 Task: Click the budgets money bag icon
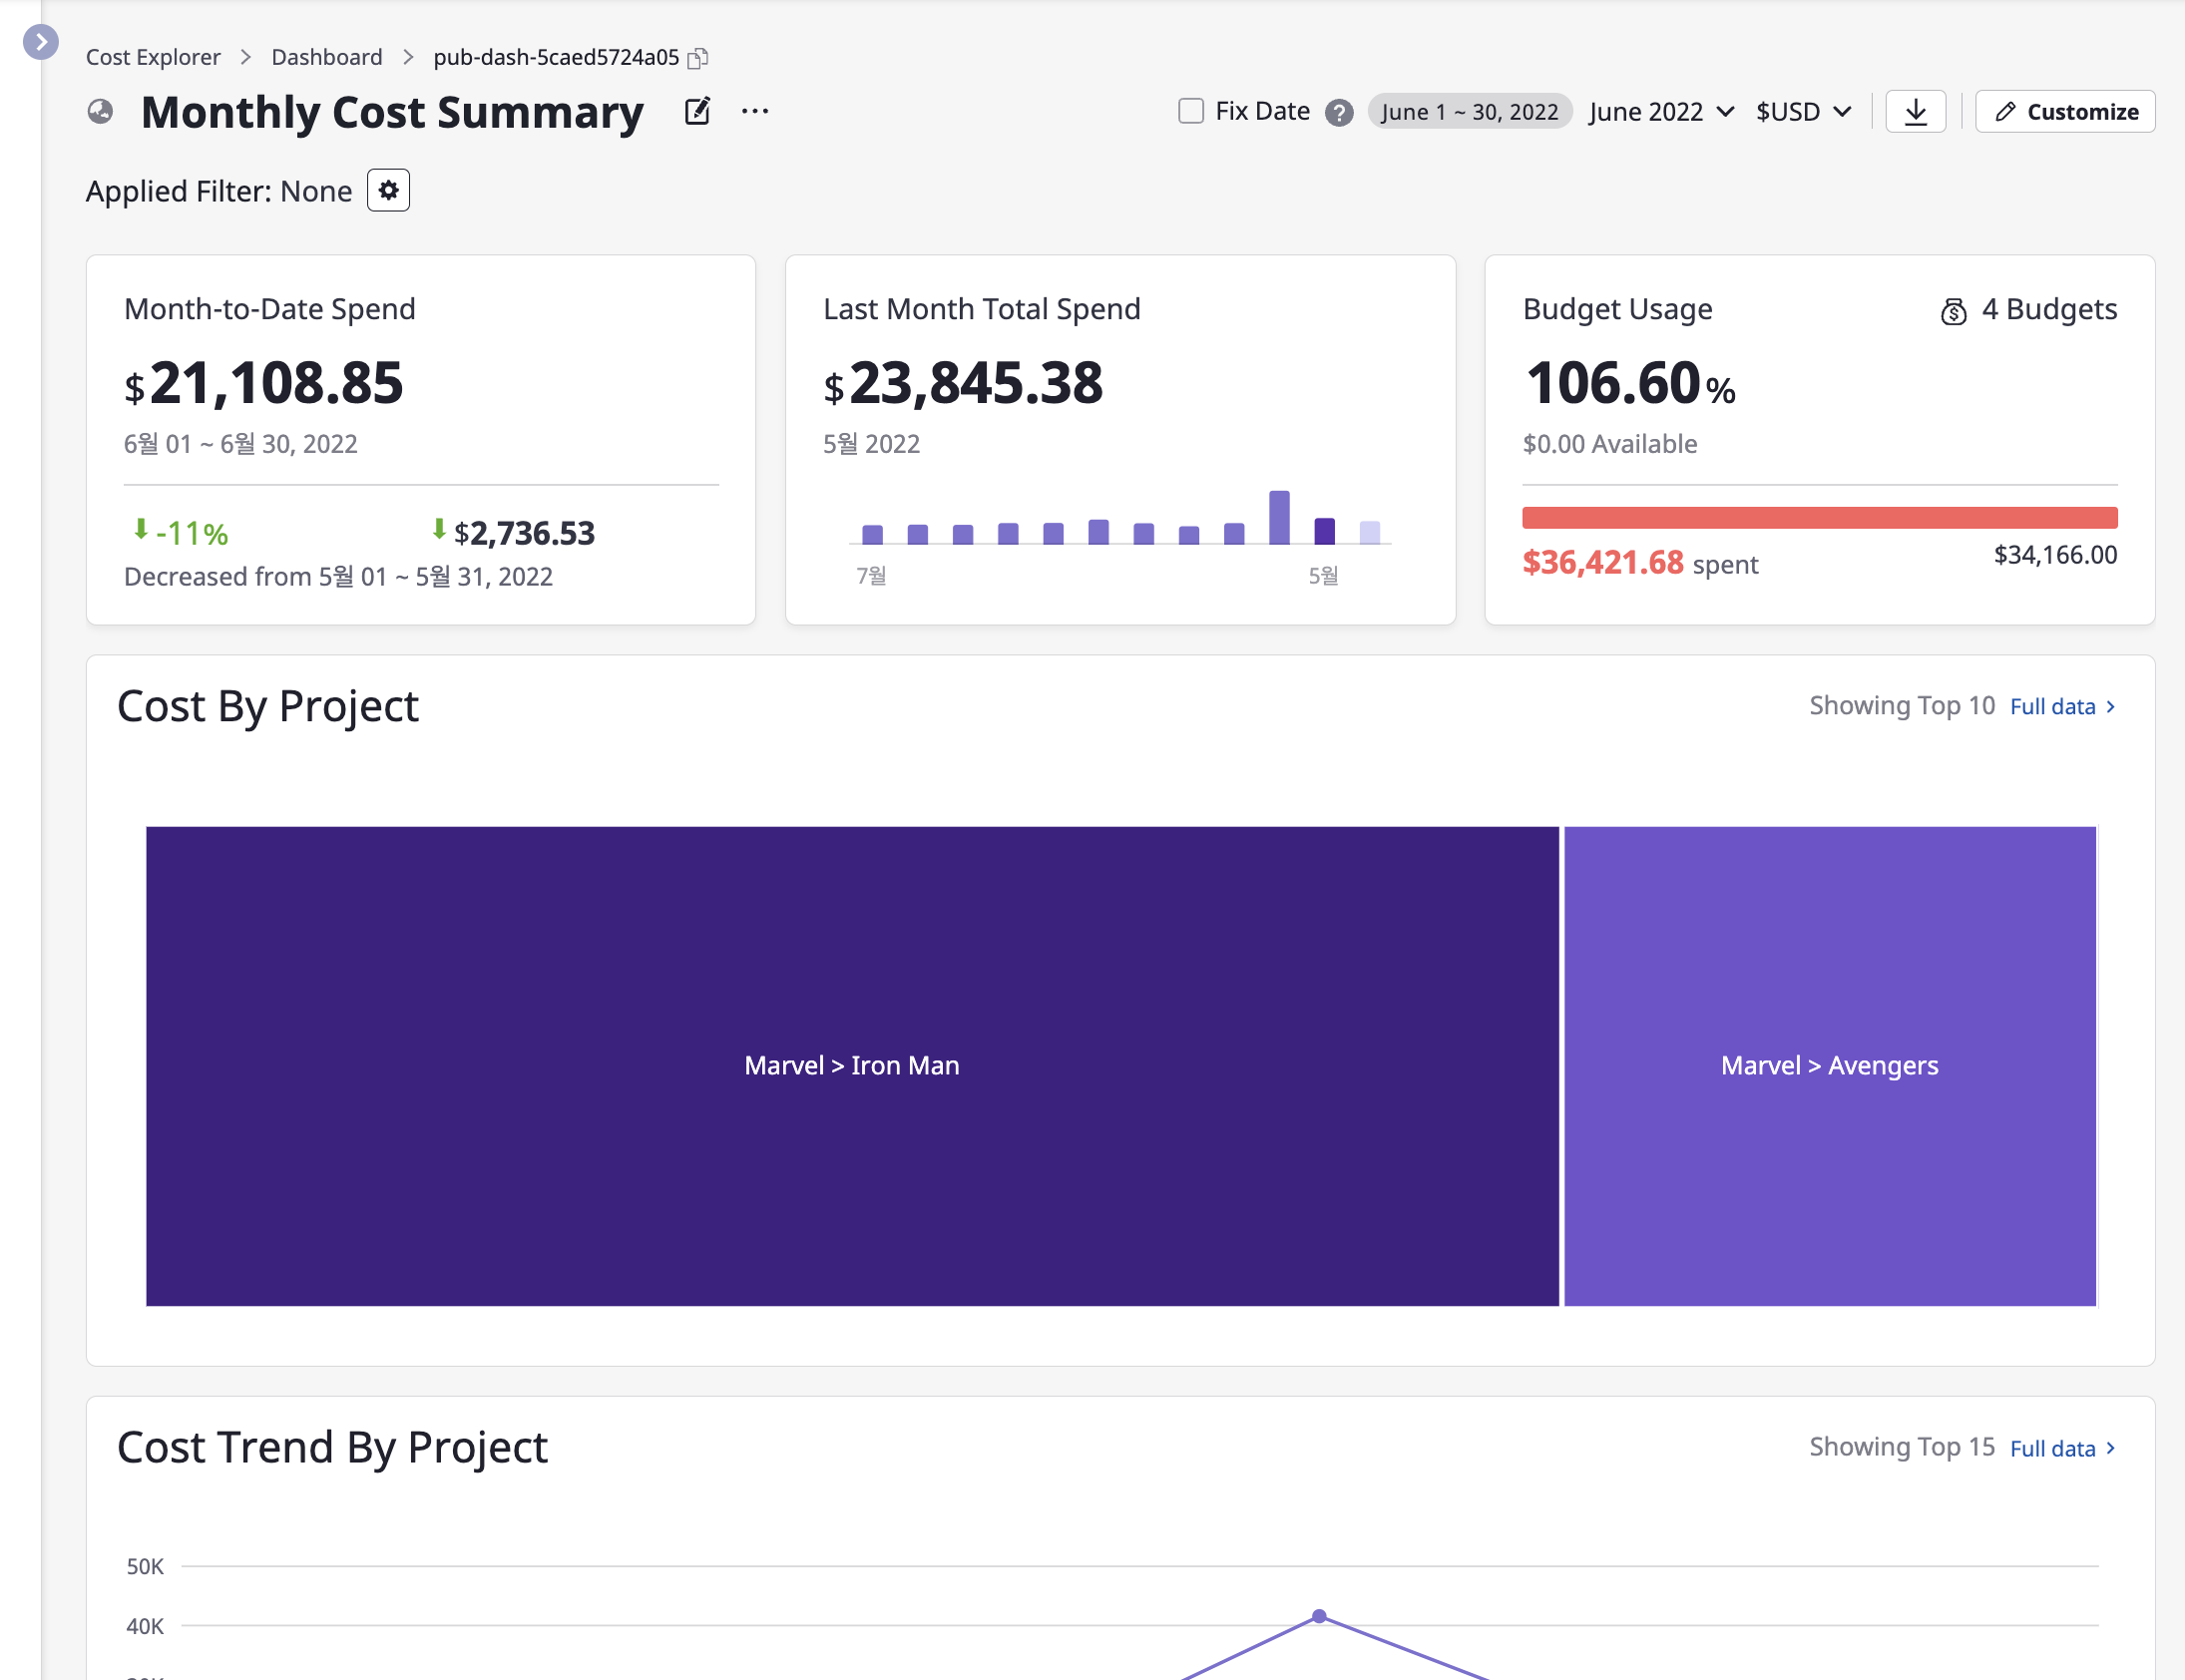[1953, 312]
